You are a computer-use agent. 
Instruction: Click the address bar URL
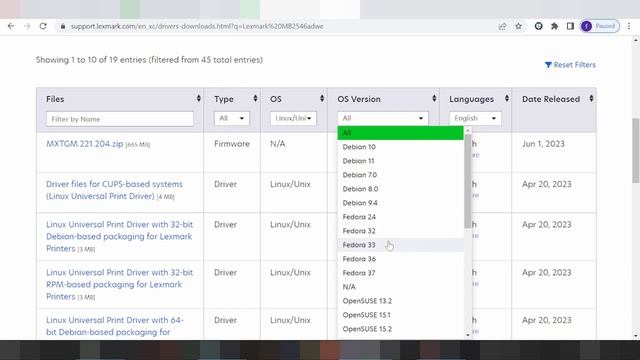pyautogui.click(x=197, y=26)
